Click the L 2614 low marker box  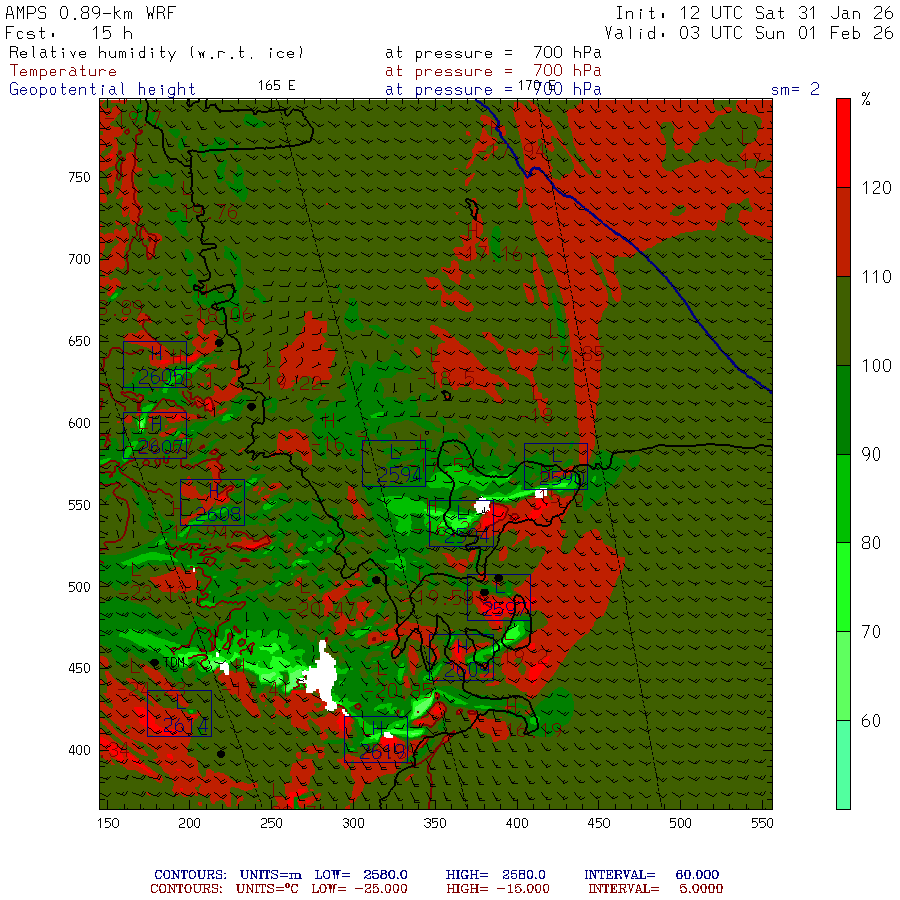(179, 713)
